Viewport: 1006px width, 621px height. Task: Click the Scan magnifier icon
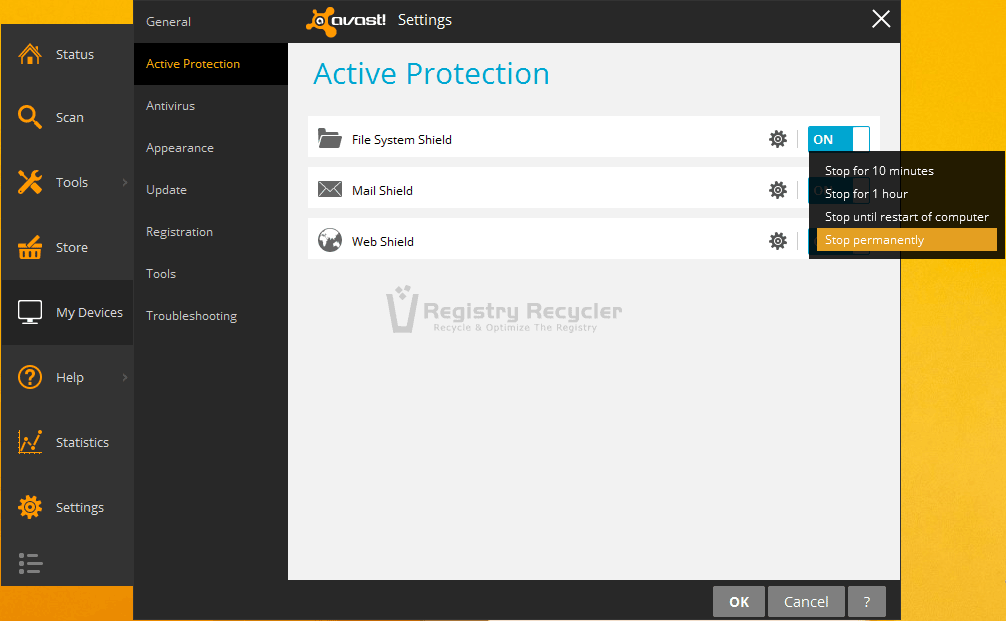click(x=30, y=117)
